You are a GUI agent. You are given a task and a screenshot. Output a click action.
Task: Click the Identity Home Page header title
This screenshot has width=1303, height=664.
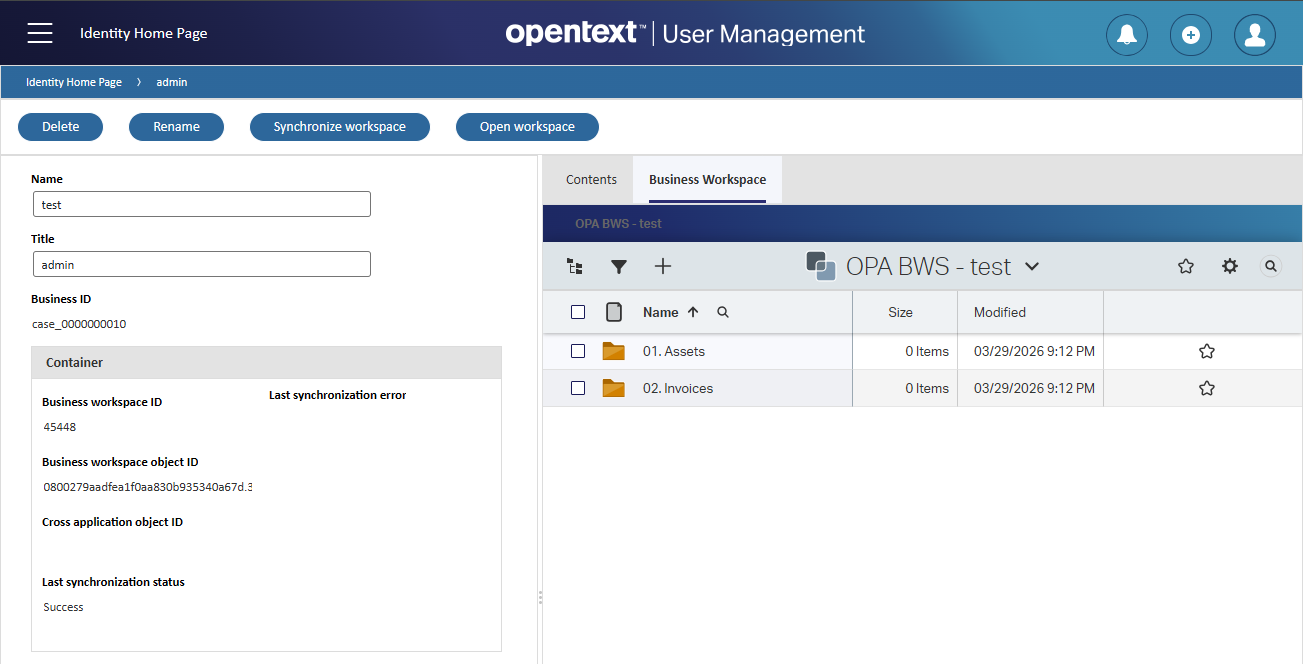click(x=144, y=33)
